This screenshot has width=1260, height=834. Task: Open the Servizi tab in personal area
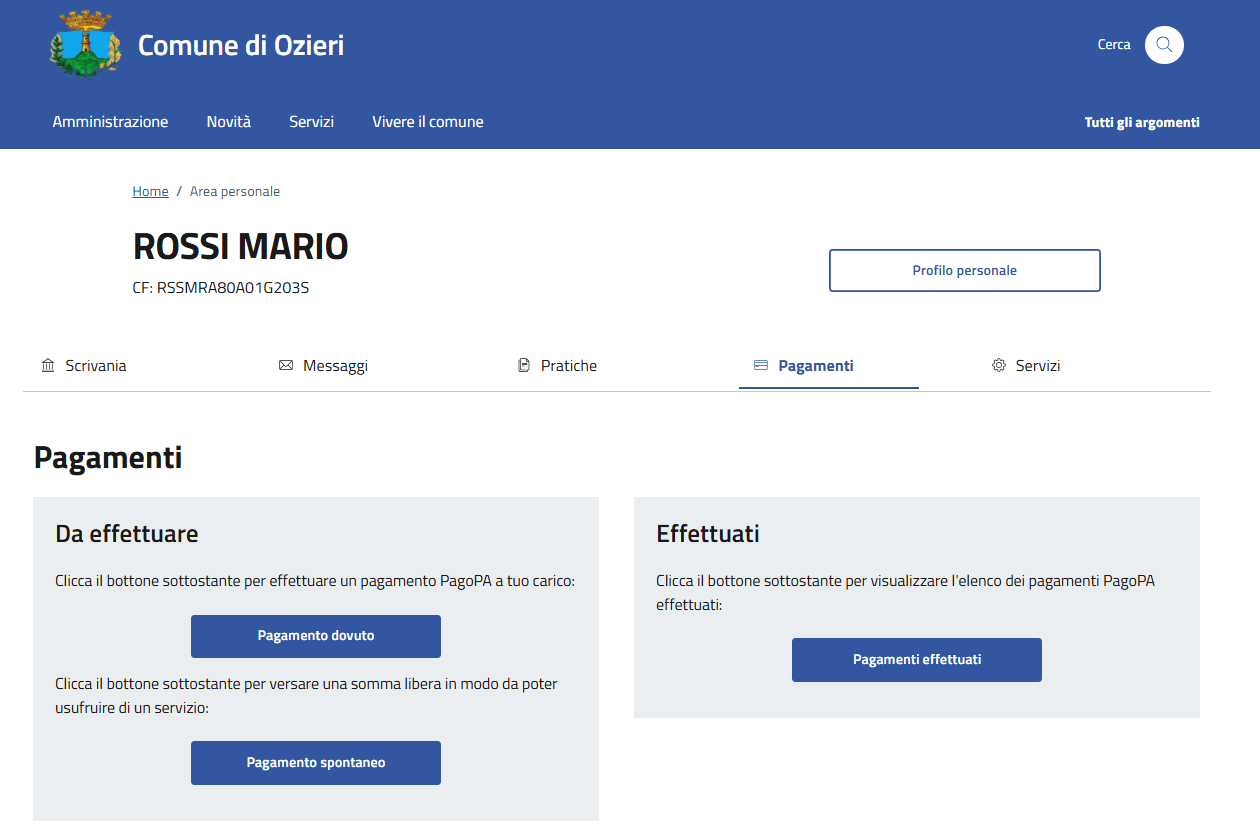pos(1025,366)
